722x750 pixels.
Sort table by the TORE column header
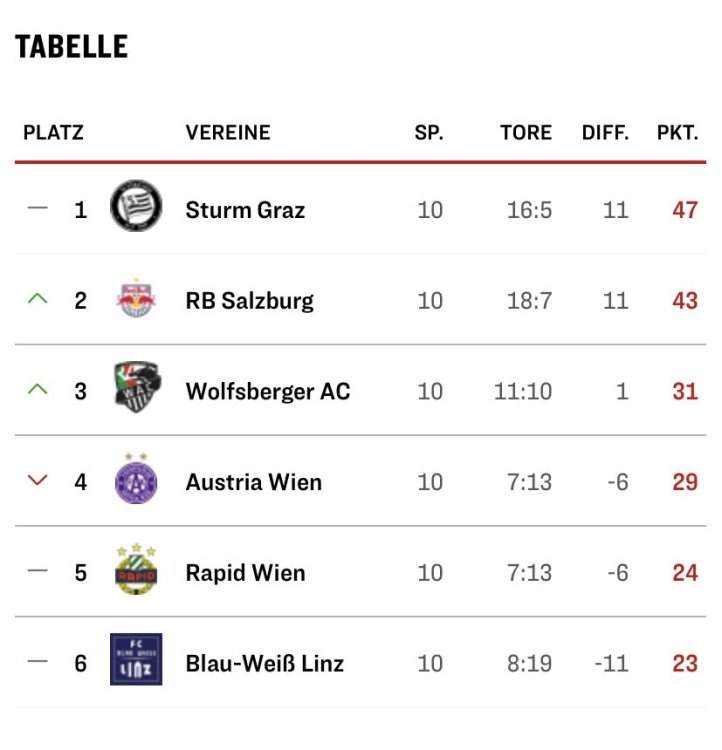click(526, 132)
